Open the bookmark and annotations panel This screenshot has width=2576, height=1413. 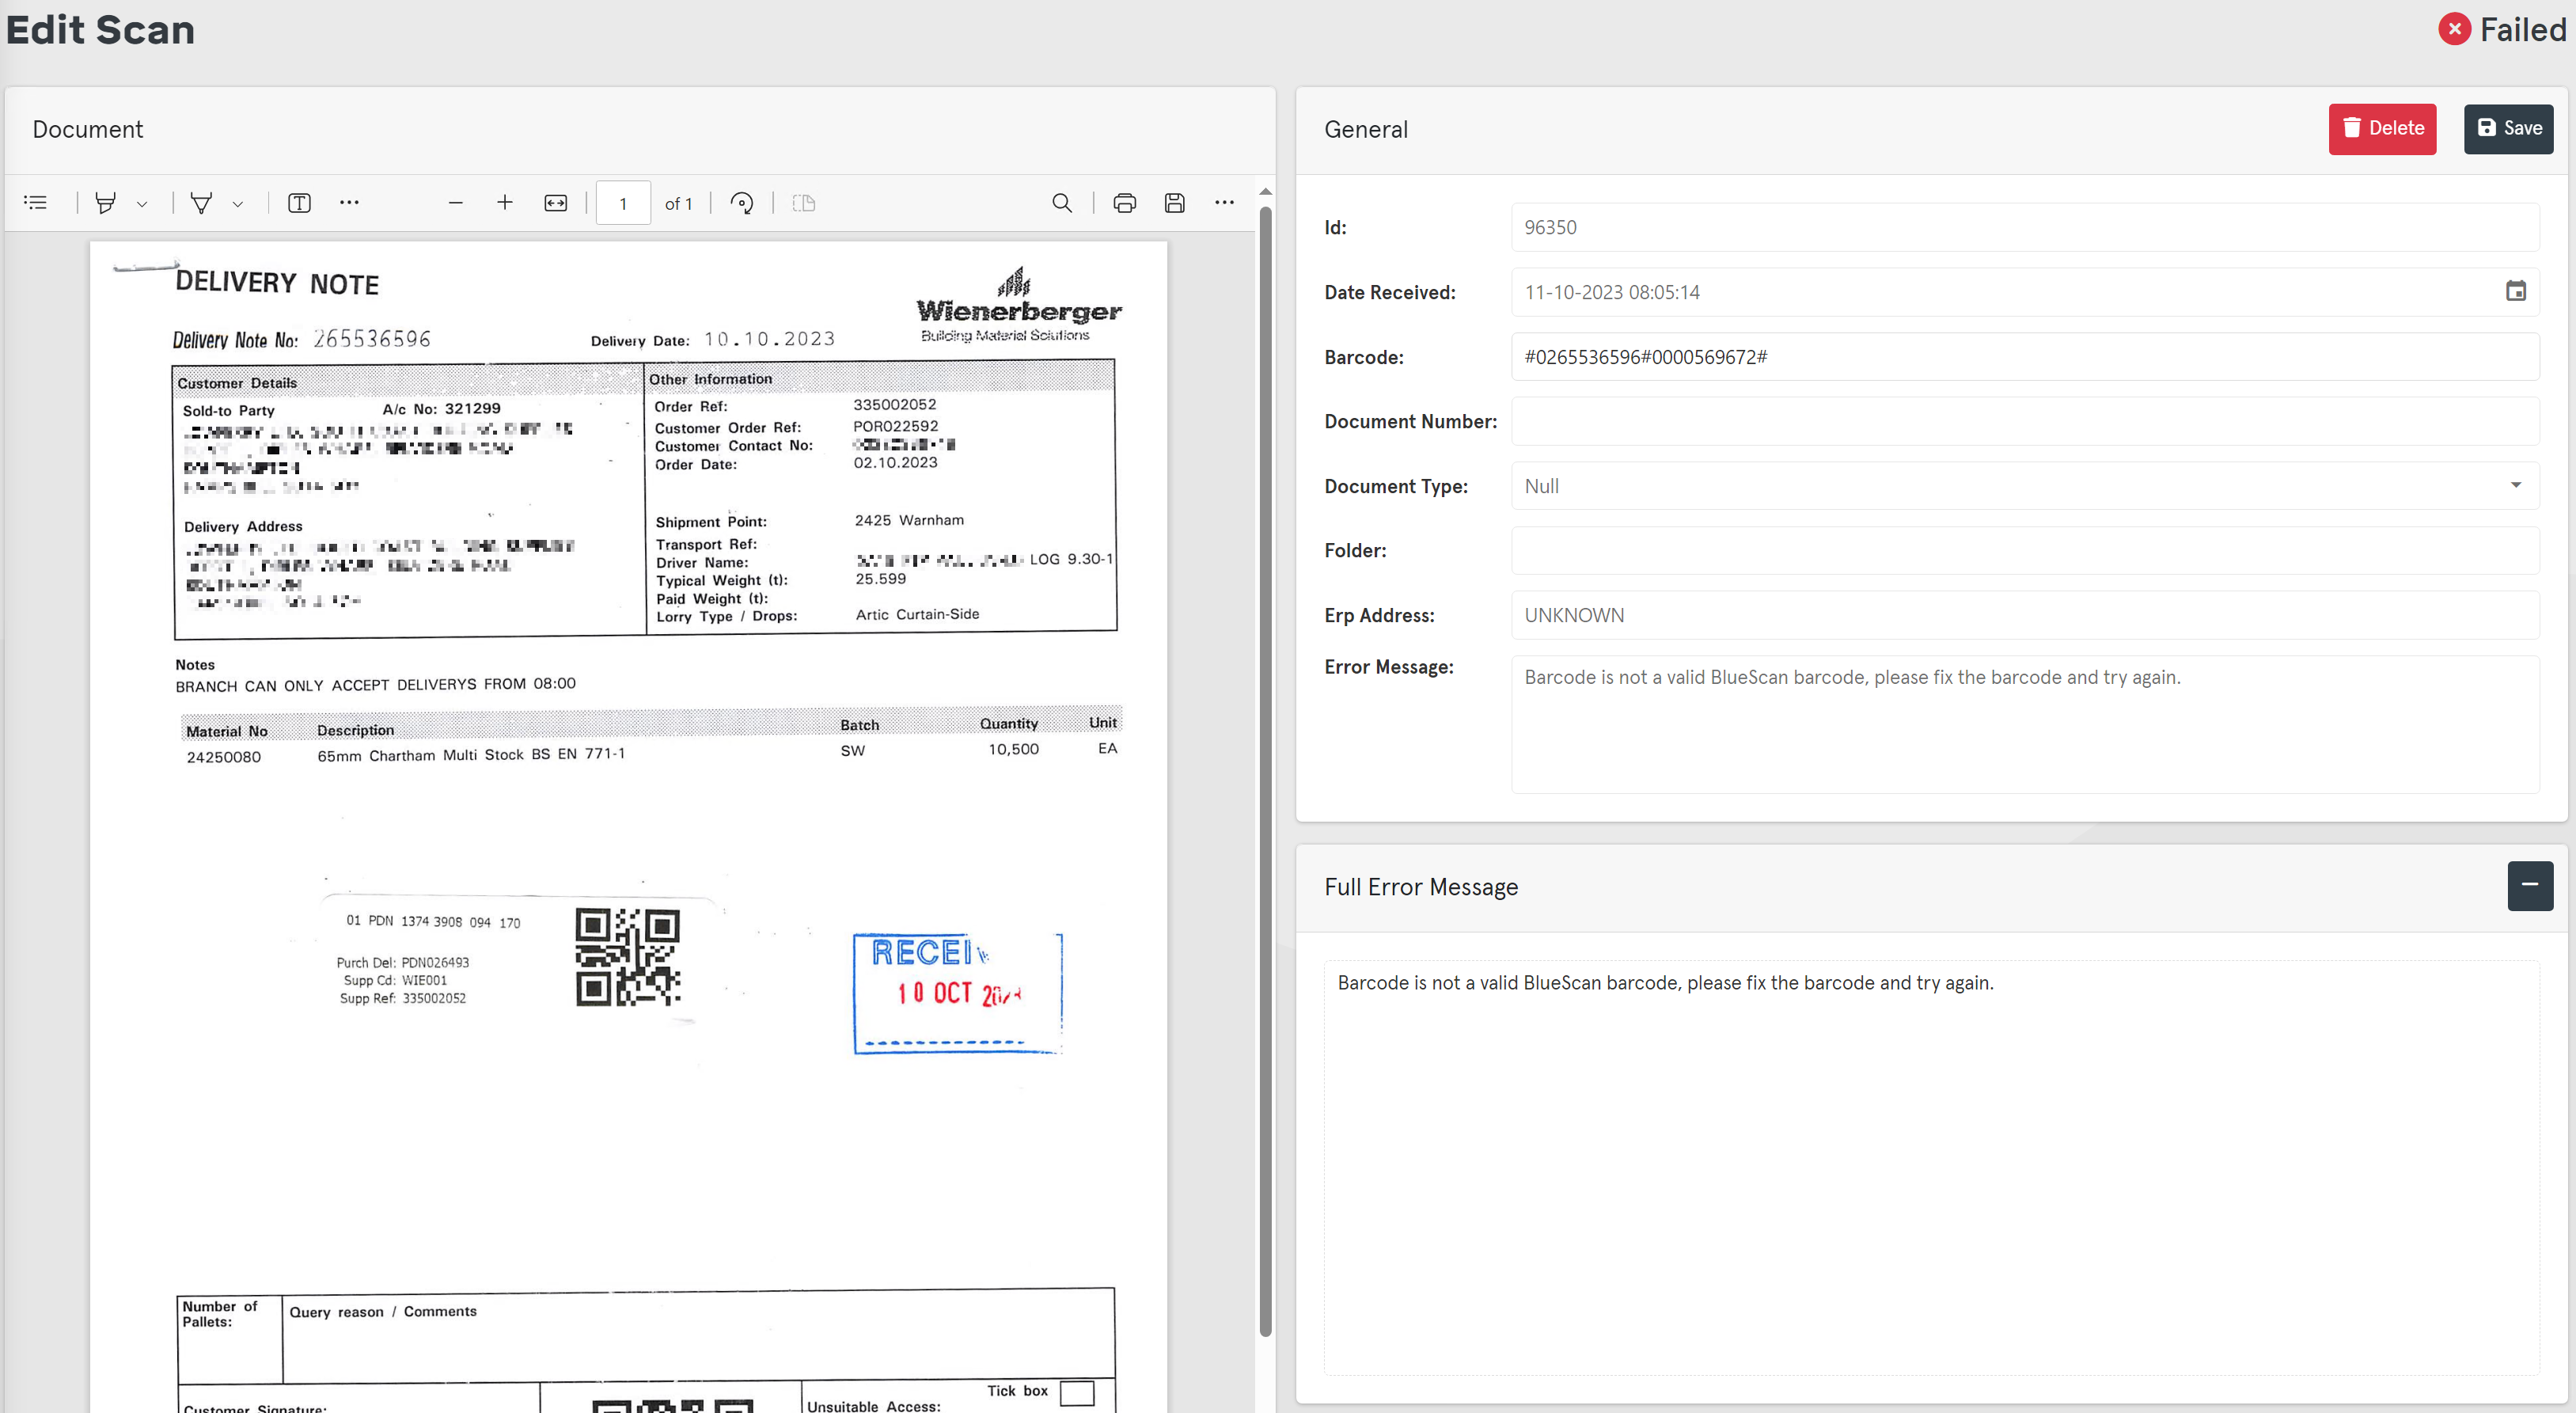click(x=35, y=202)
